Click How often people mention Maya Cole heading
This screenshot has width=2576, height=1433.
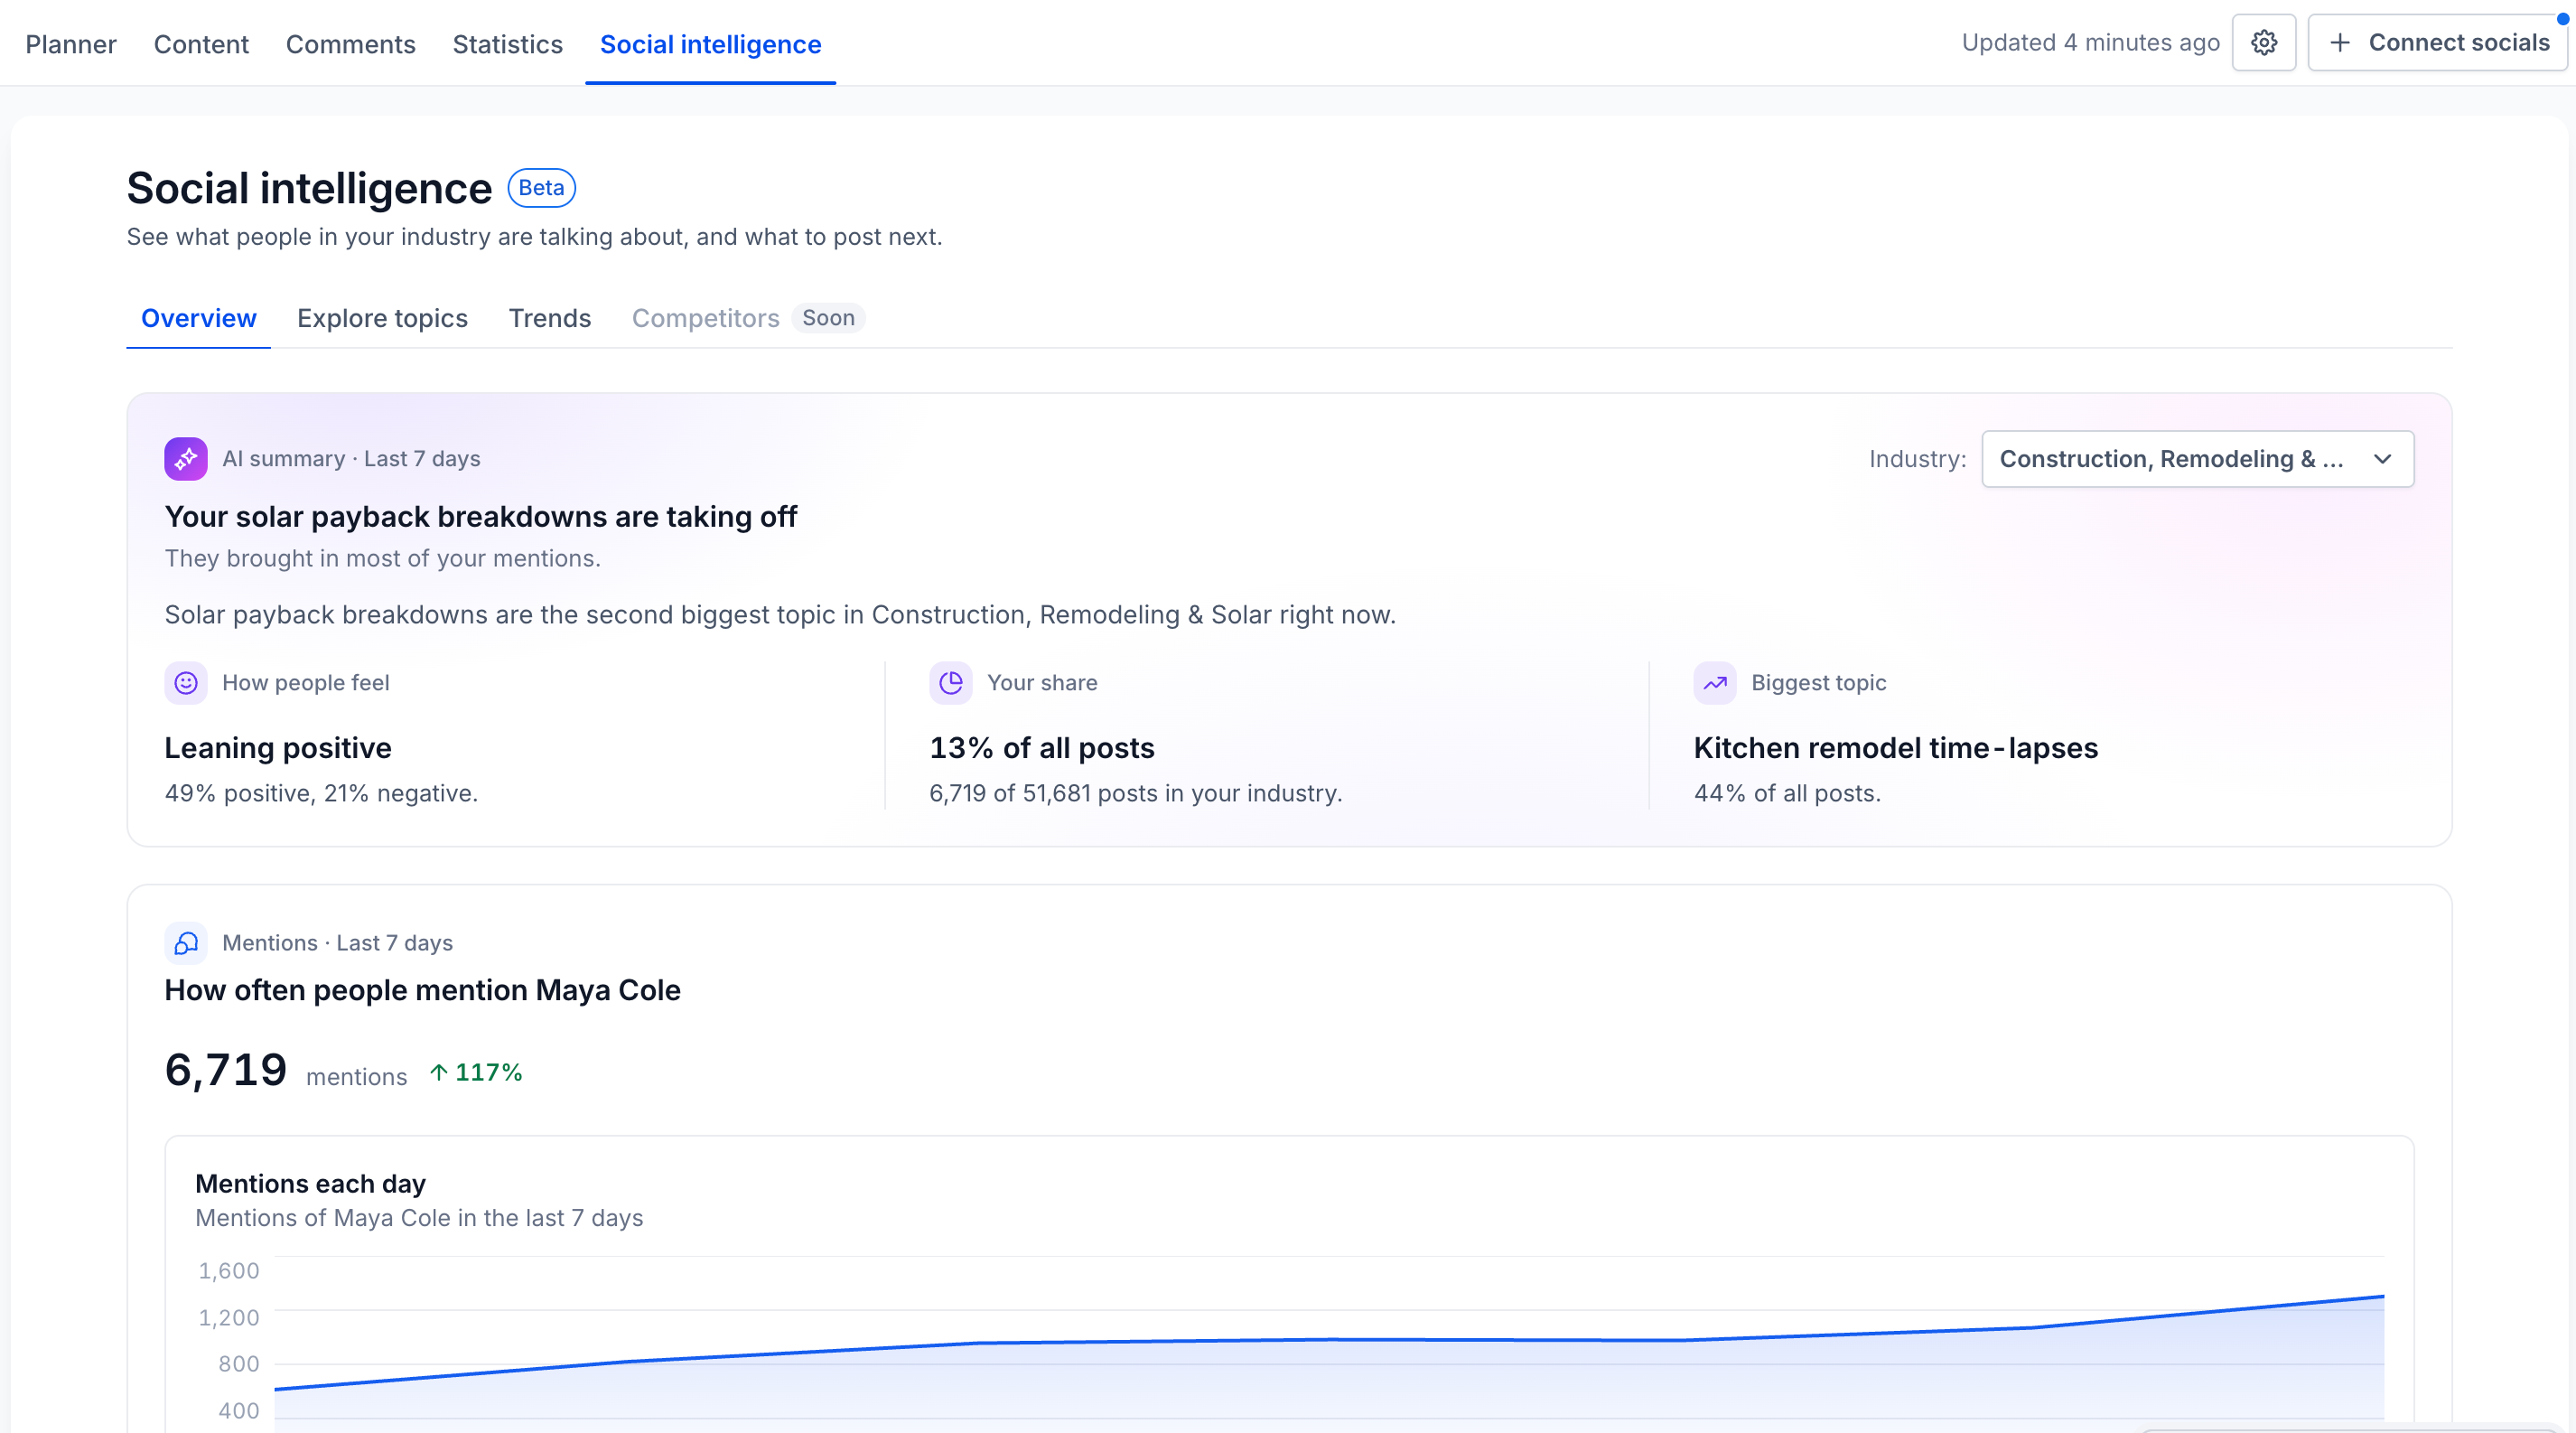click(x=422, y=990)
